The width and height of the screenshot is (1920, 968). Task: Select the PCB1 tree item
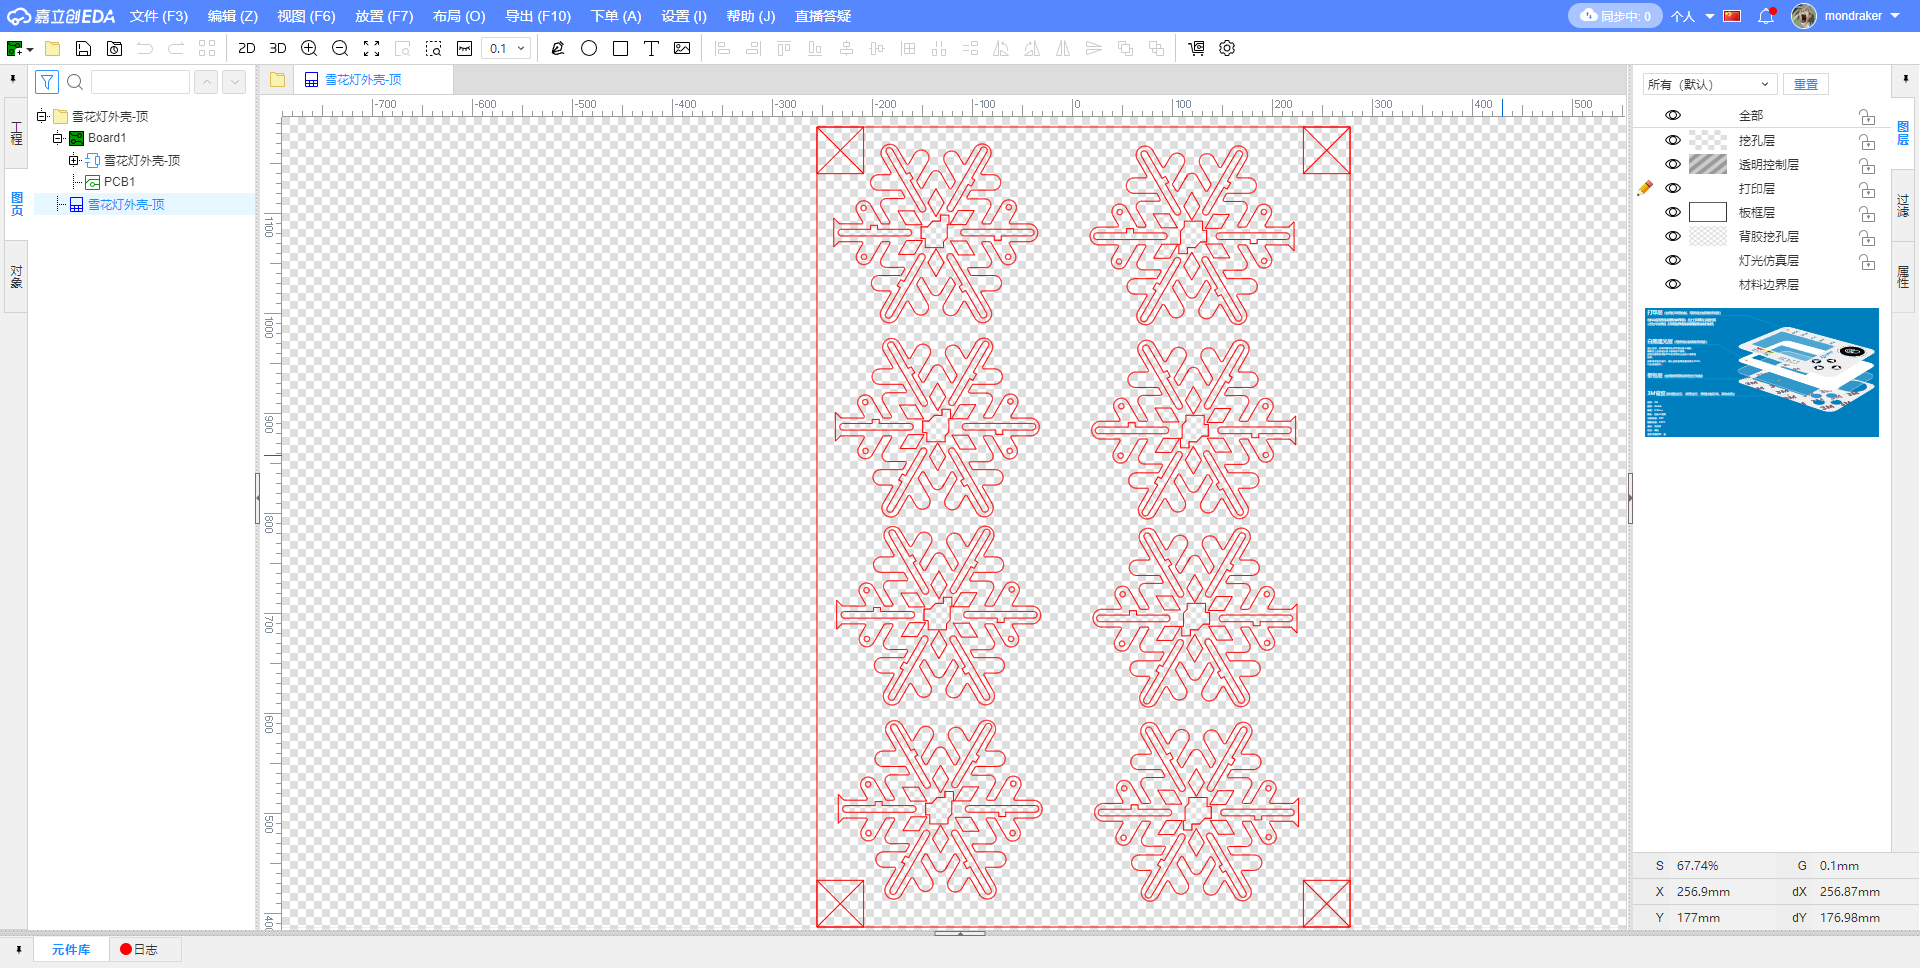pos(119,182)
